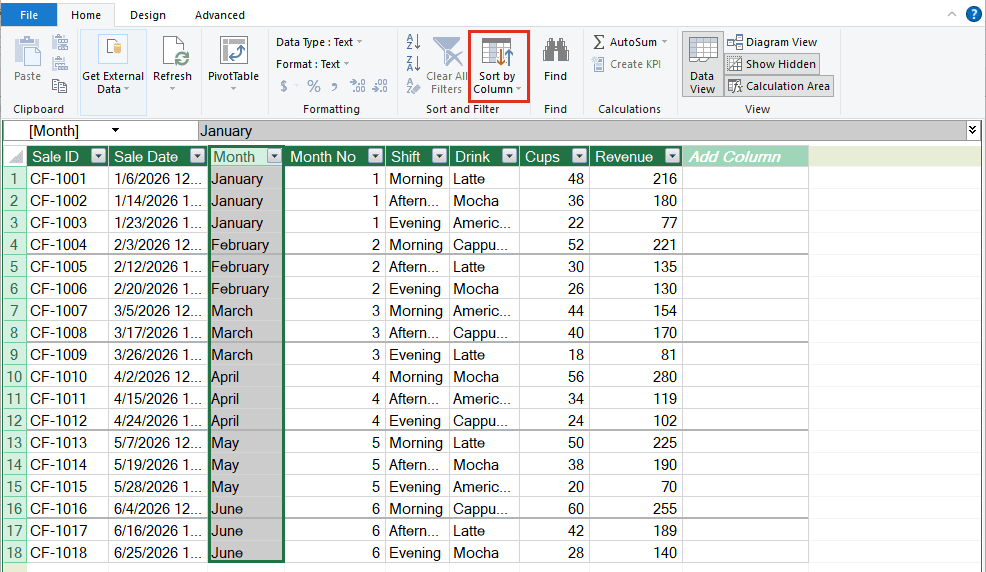Screen dimensions: 986x572
Task: Switch to Data View
Action: [702, 64]
